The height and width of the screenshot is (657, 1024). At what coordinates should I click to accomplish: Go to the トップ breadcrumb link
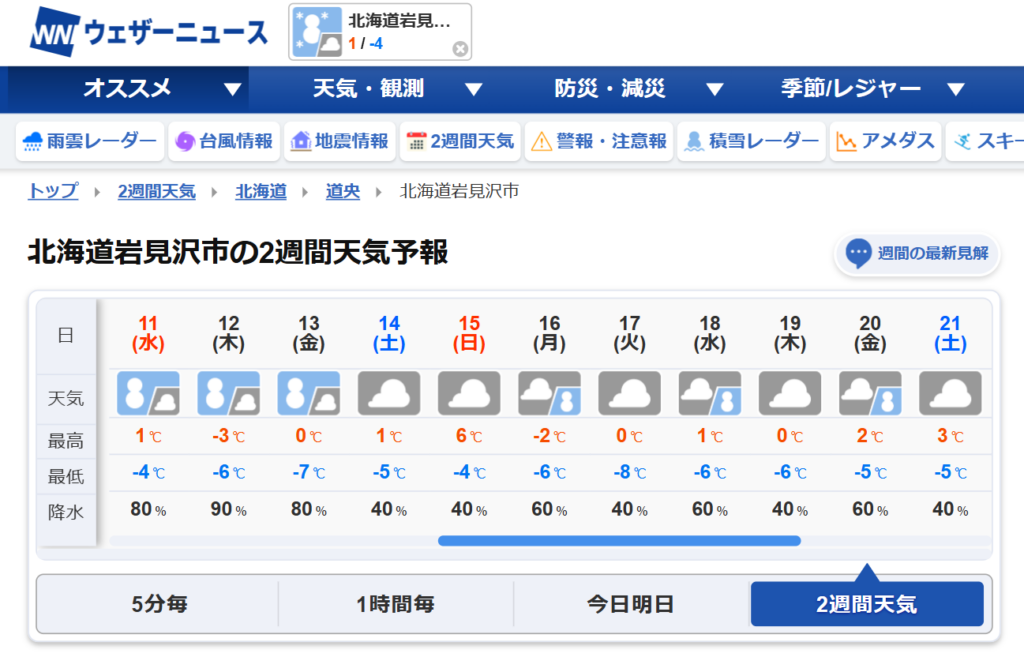tap(53, 191)
